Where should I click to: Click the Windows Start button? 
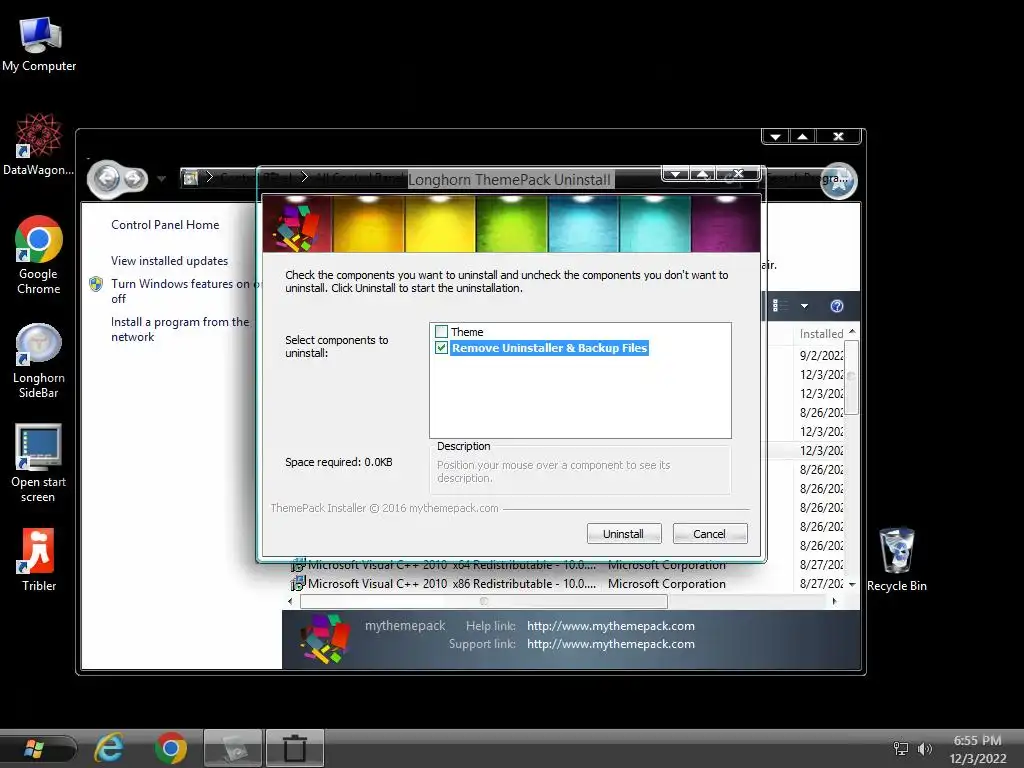pyautogui.click(x=34, y=748)
